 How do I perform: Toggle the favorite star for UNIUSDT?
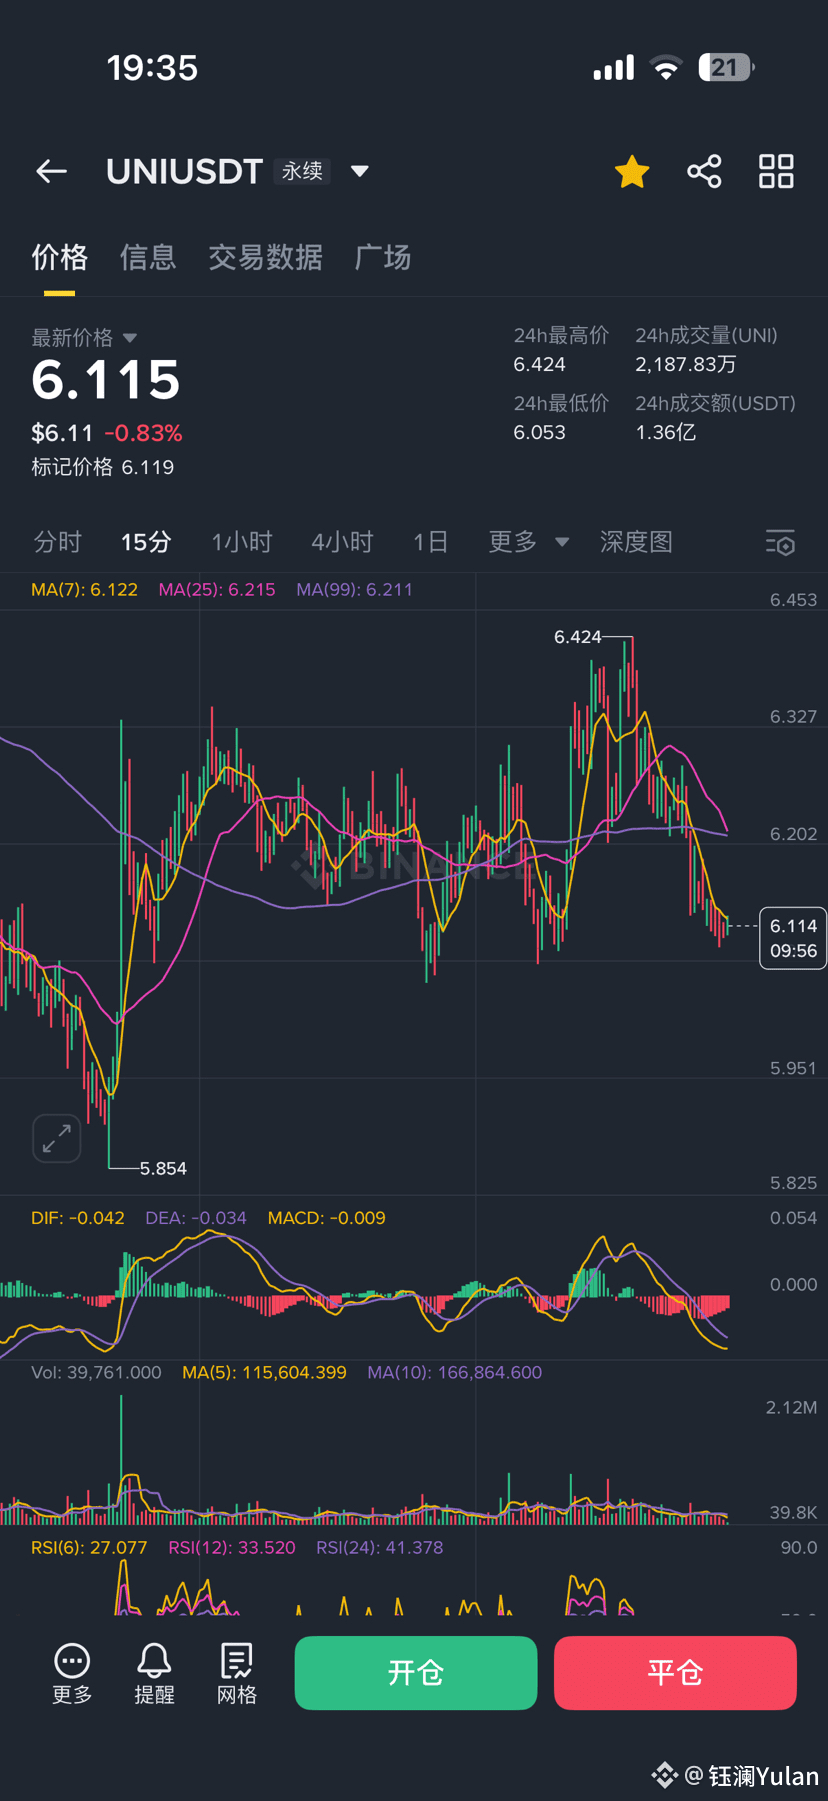[x=632, y=172]
